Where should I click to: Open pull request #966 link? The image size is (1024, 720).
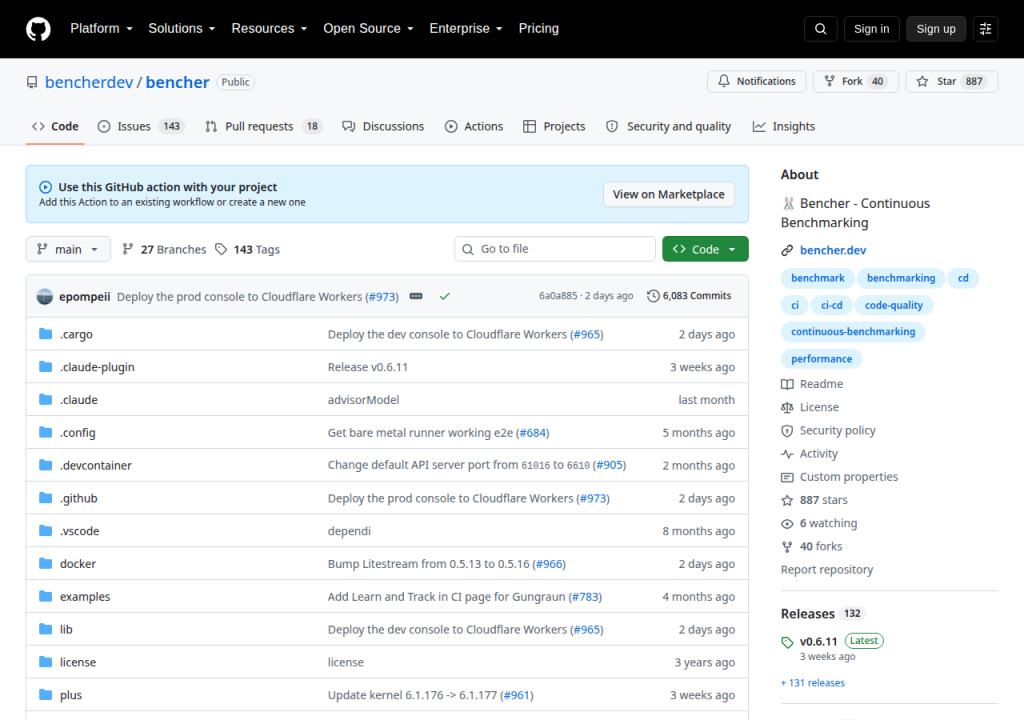(550, 564)
